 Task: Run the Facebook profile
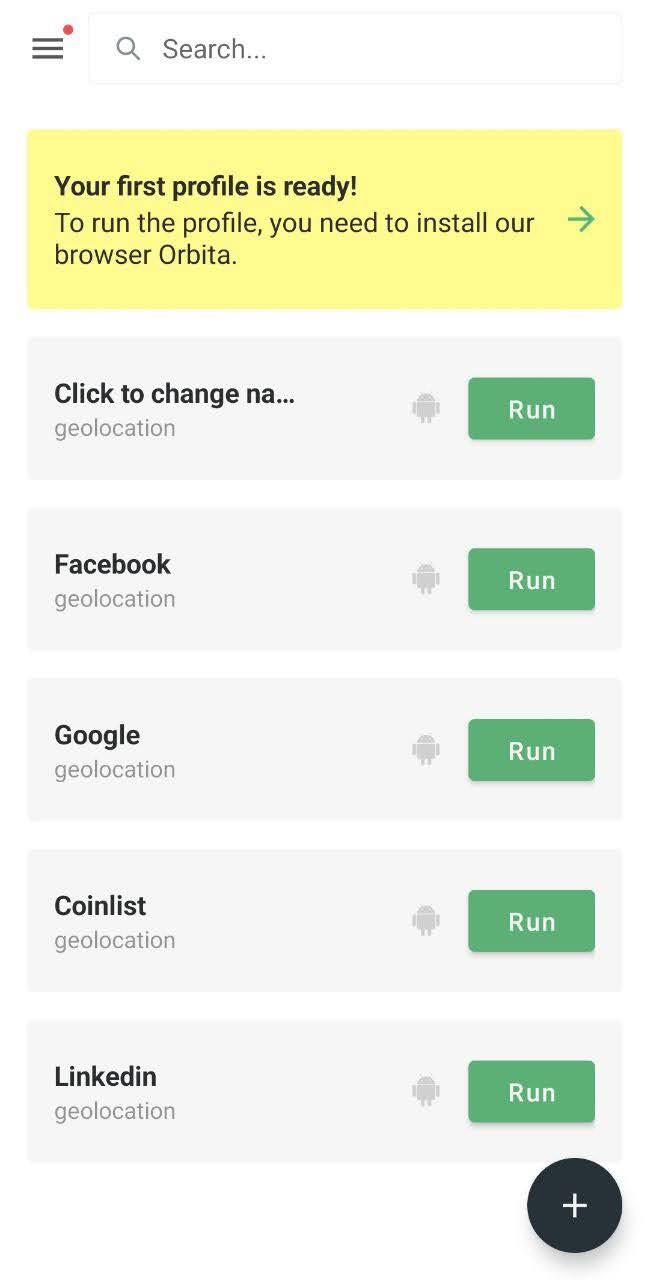click(531, 578)
